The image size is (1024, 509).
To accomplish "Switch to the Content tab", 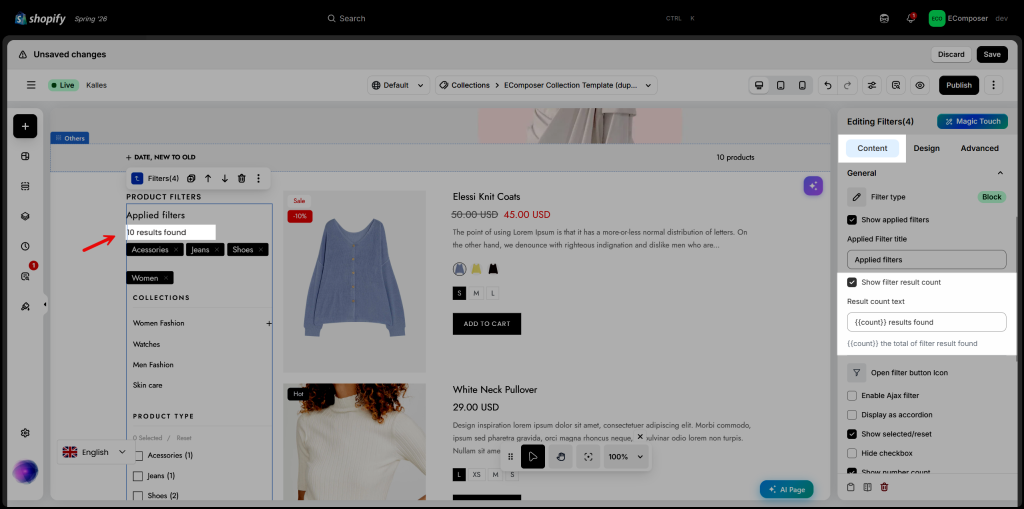I will (872, 148).
